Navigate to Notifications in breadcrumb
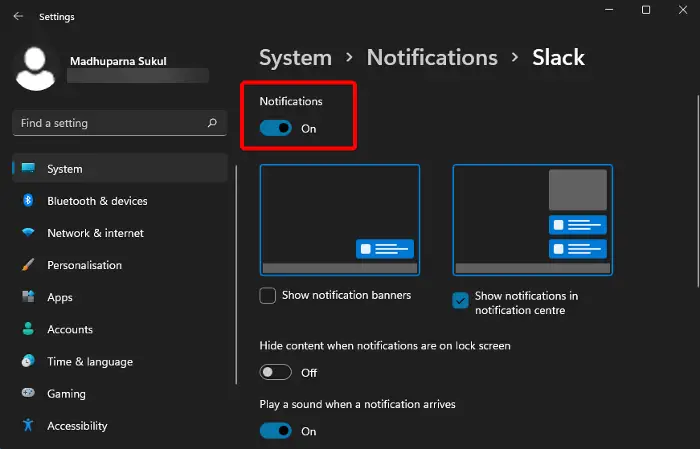 click(432, 58)
